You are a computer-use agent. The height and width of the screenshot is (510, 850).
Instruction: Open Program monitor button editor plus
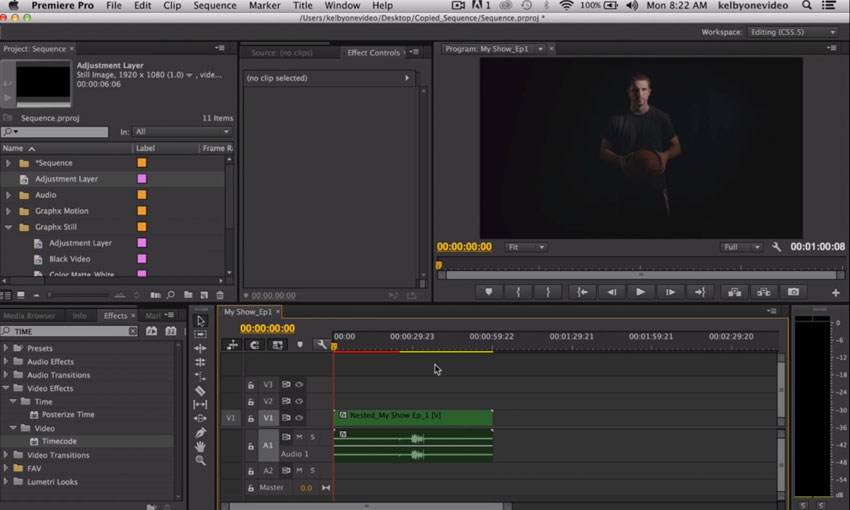[x=835, y=293]
